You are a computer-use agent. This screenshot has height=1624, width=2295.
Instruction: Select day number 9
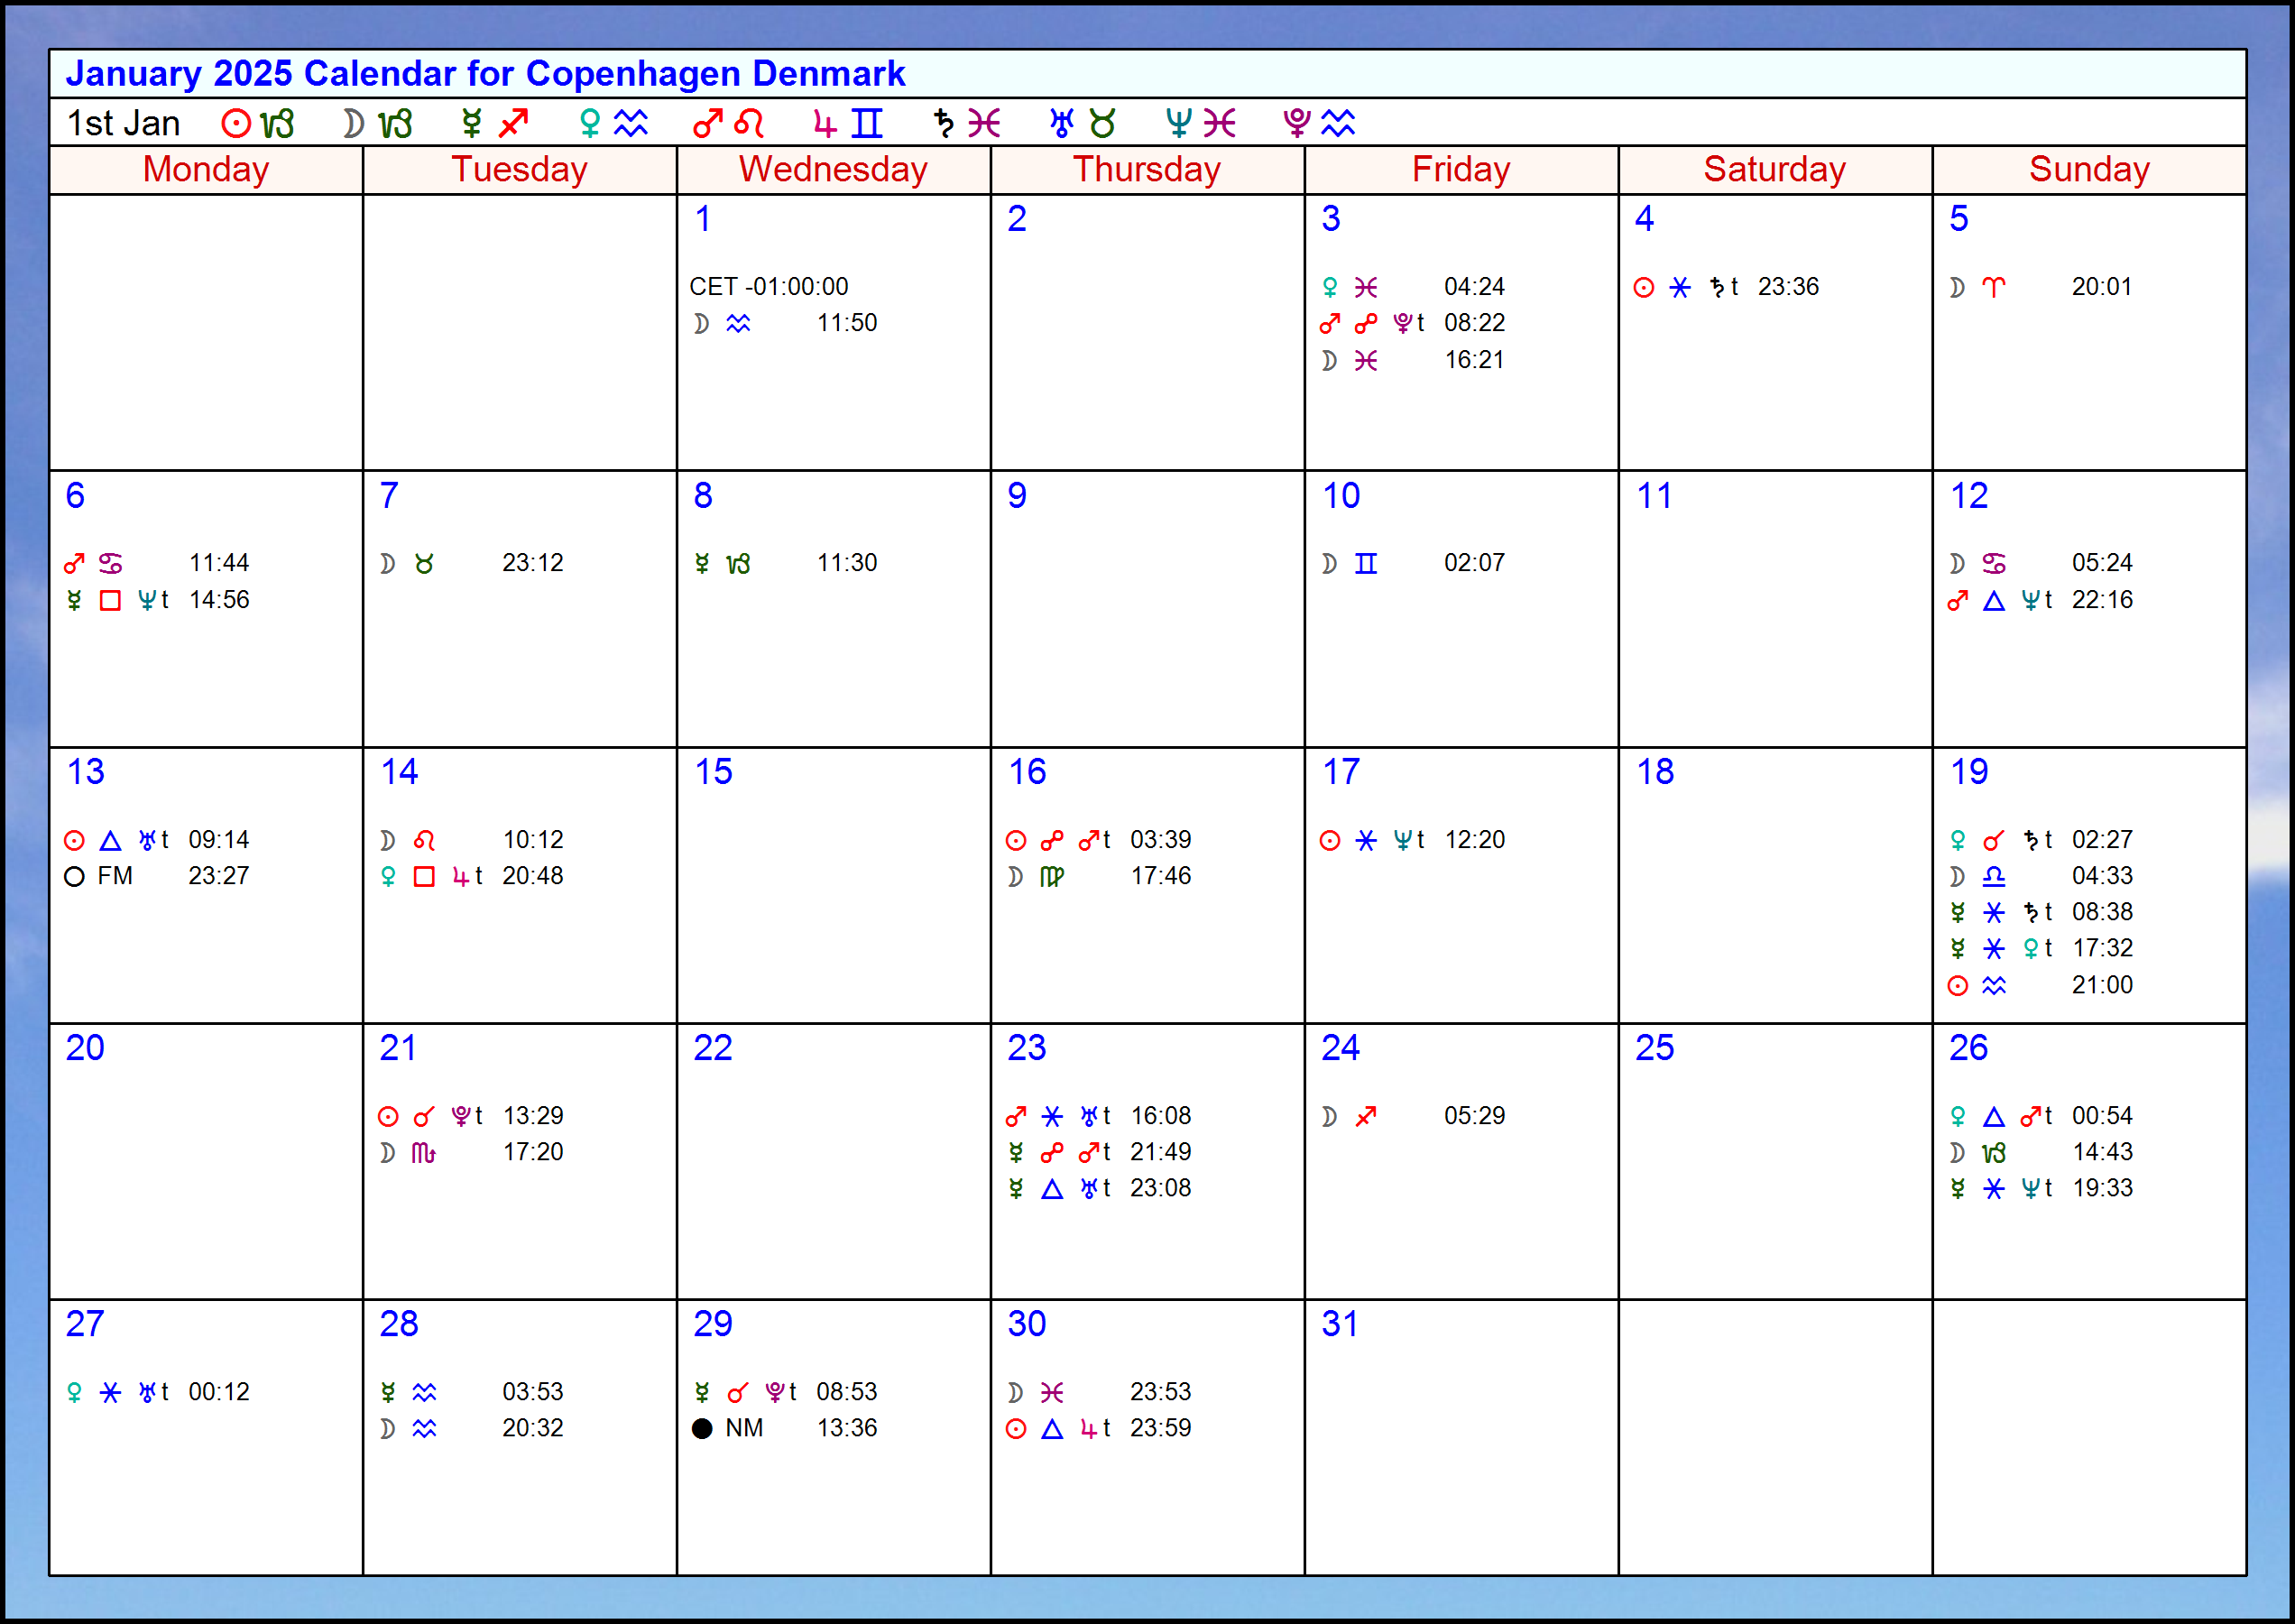(x=1017, y=496)
